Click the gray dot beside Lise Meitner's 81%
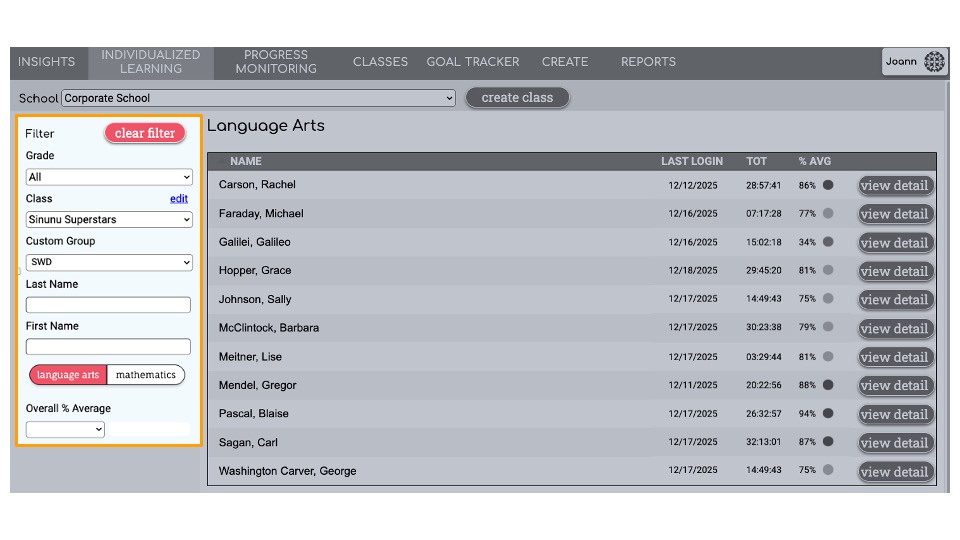Image resolution: width=960 pixels, height=540 pixels. click(828, 356)
